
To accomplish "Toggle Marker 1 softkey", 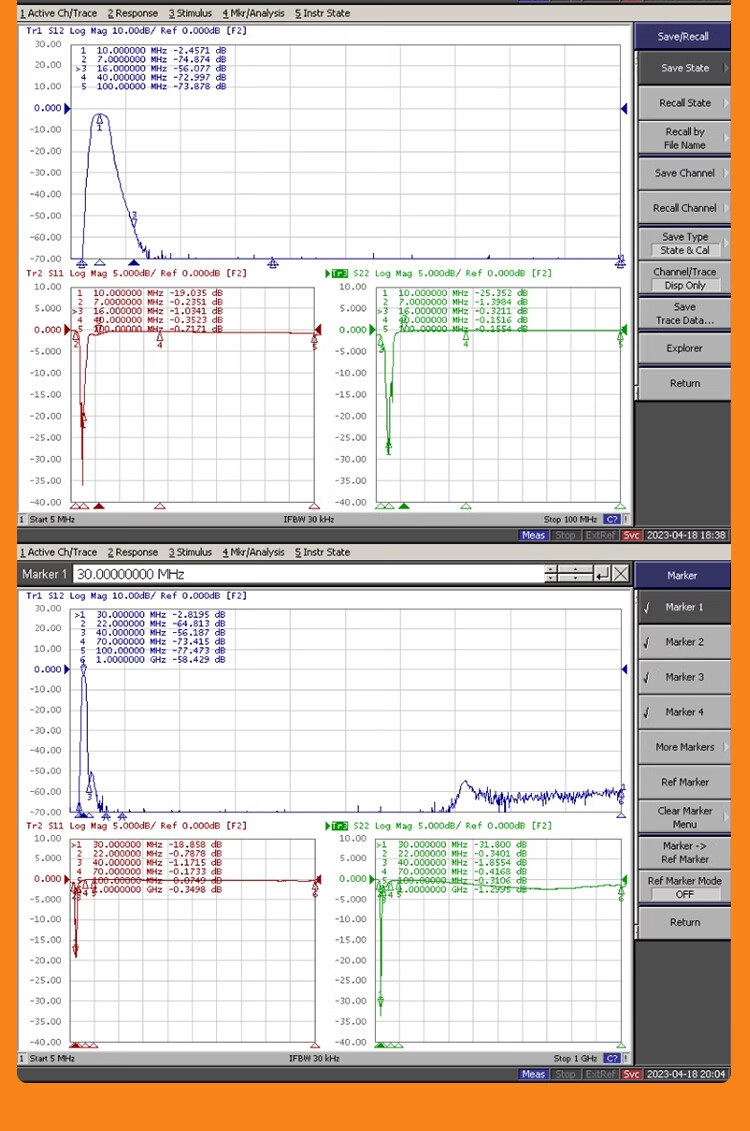I will click(685, 607).
